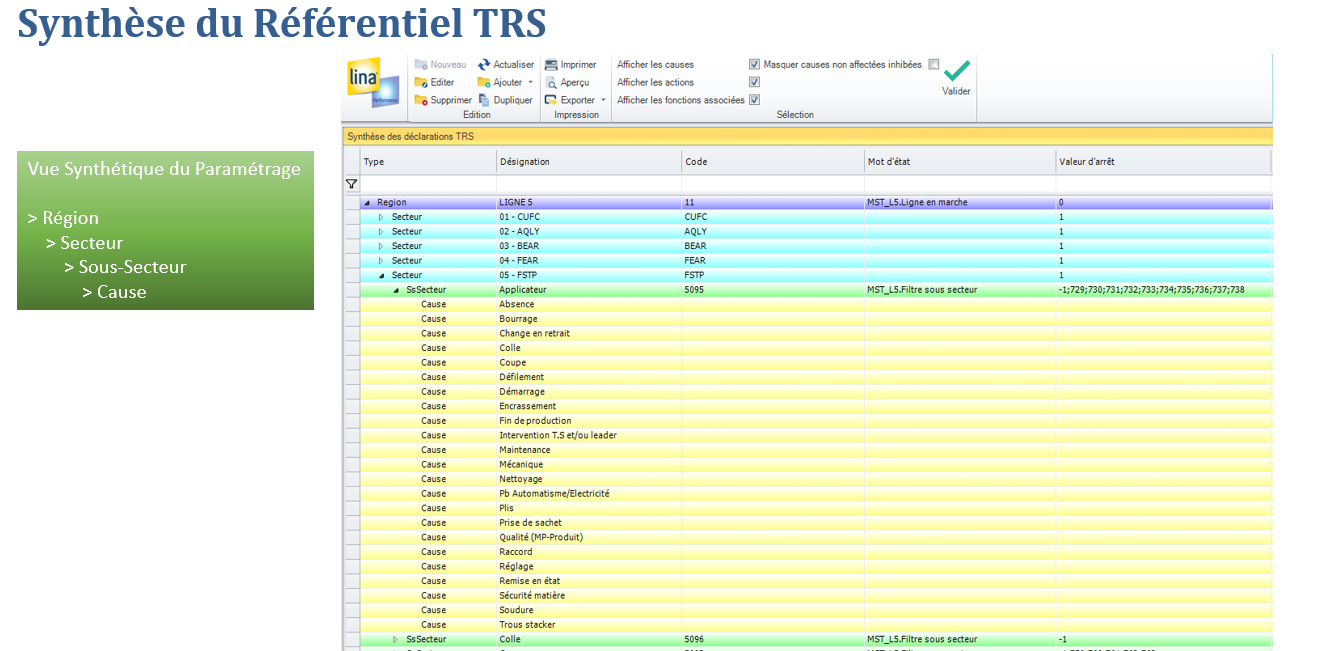Viewport: 1328px width, 651px height.
Task: Click the Nouveau toolbar icon
Action: tap(421, 65)
